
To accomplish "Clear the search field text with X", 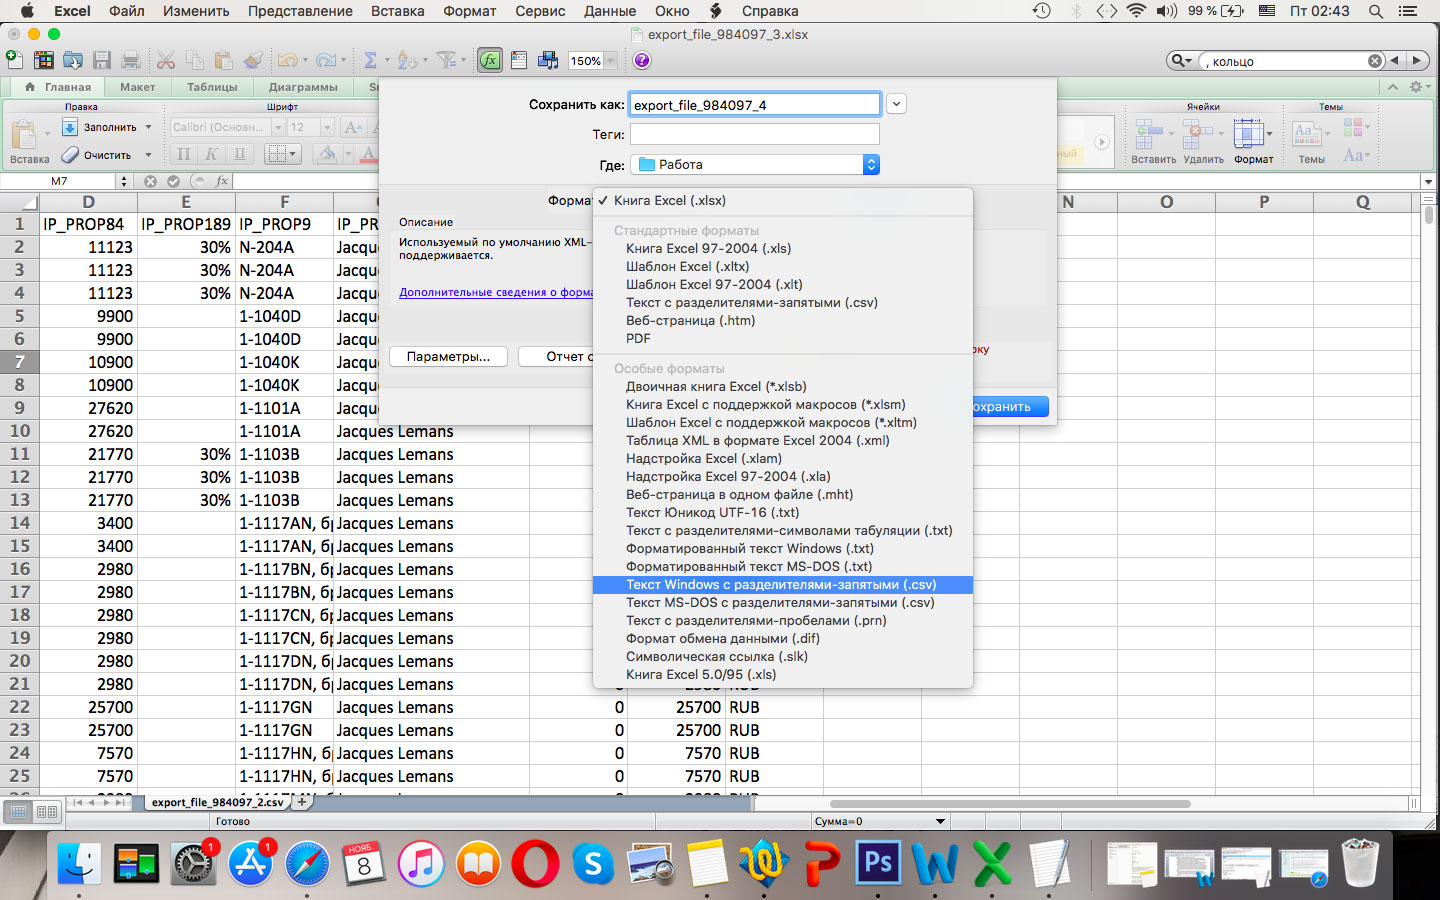I will coord(1375,61).
